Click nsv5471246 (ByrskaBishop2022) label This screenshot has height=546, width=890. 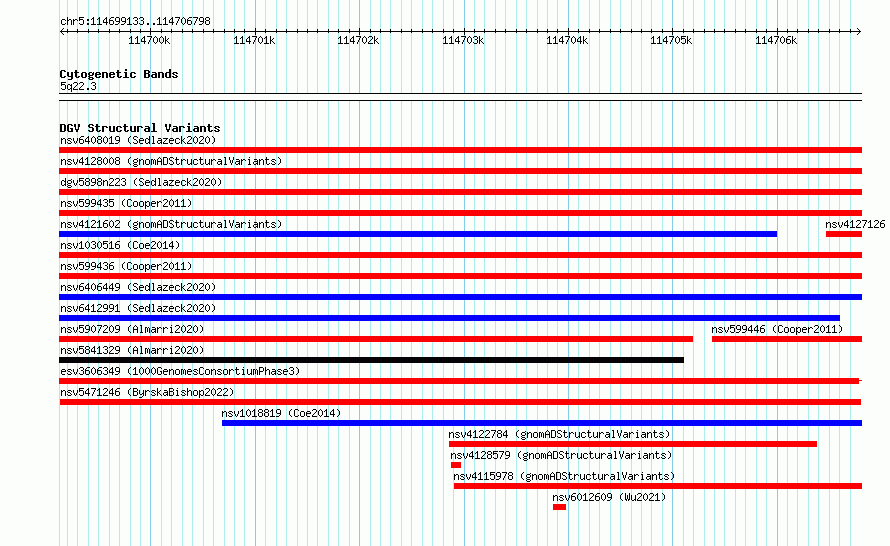coord(147,392)
